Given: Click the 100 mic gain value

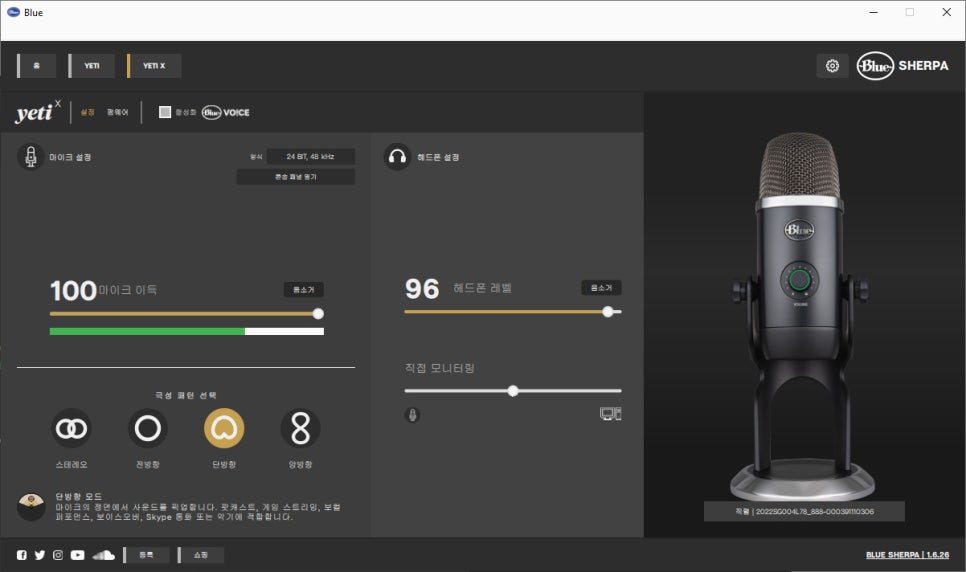Looking at the screenshot, I should tap(73, 291).
